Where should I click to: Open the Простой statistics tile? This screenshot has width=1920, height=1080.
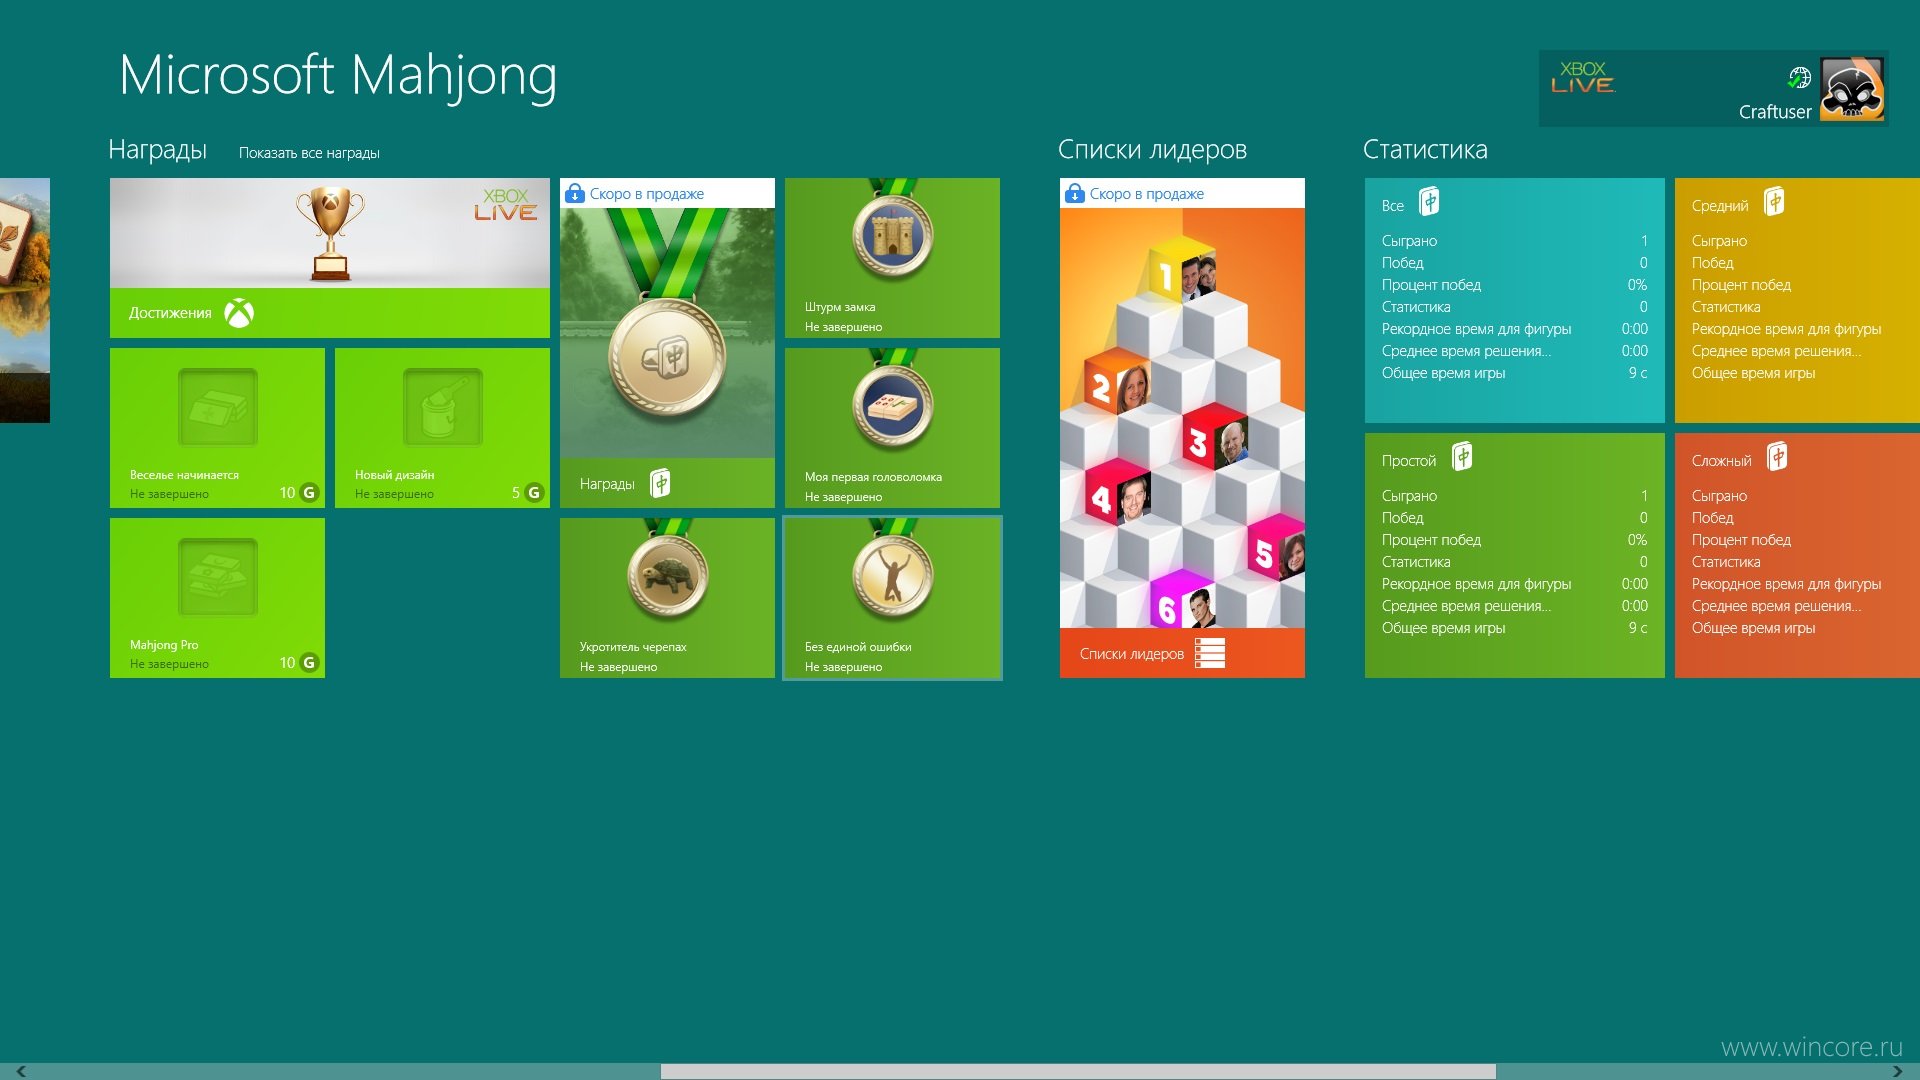(x=1514, y=555)
